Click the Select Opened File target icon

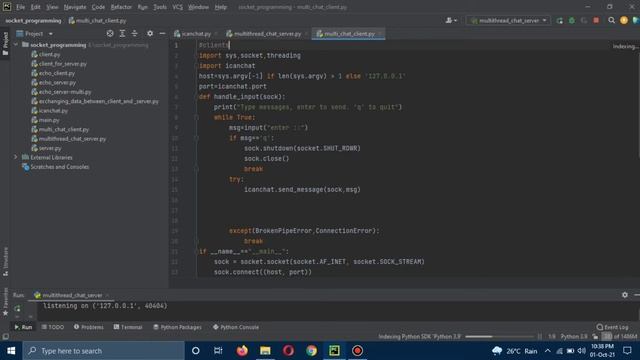click(110, 33)
